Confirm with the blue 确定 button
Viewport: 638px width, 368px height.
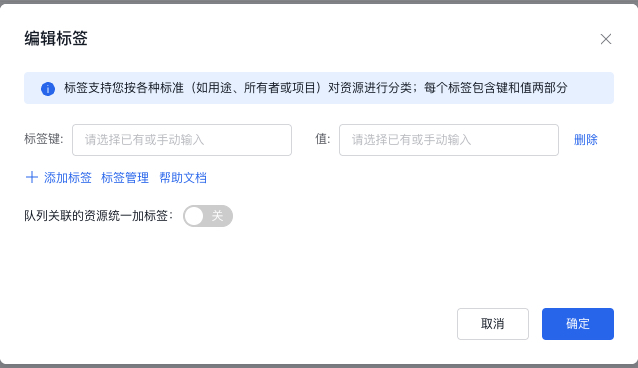578,324
